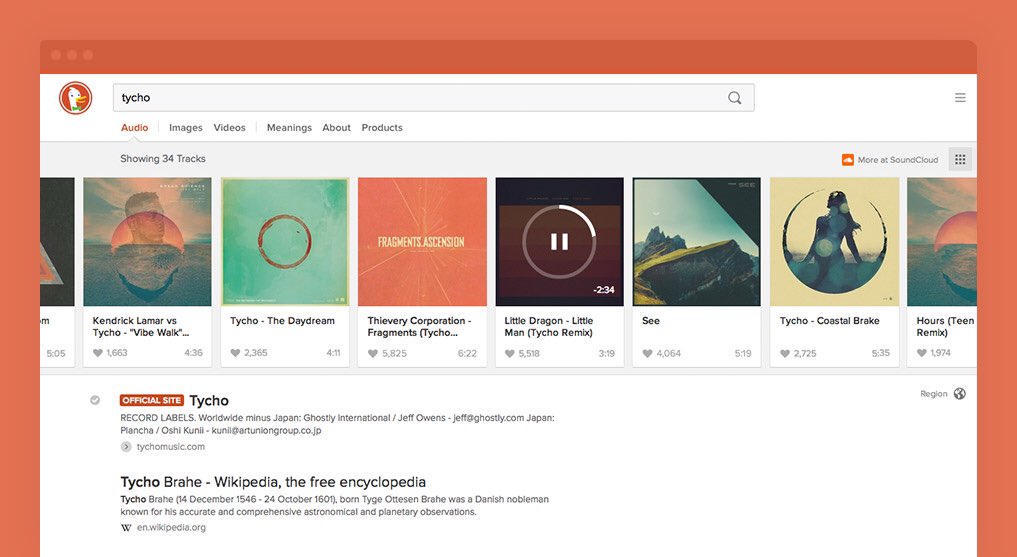
Task: Switch to grid view icon
Action: [960, 160]
